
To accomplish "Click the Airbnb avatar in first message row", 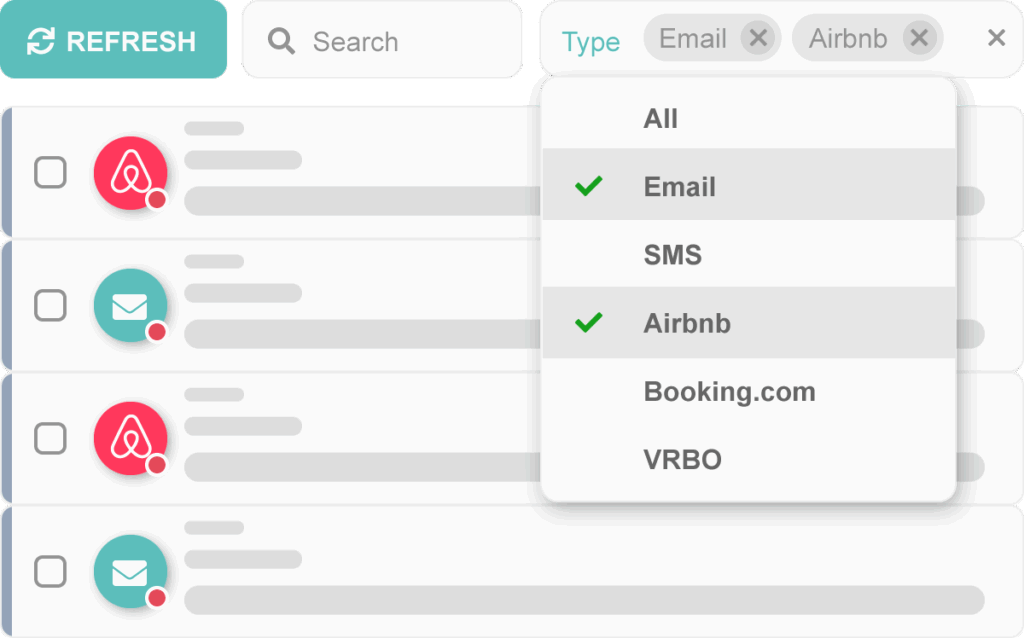I will pos(131,173).
